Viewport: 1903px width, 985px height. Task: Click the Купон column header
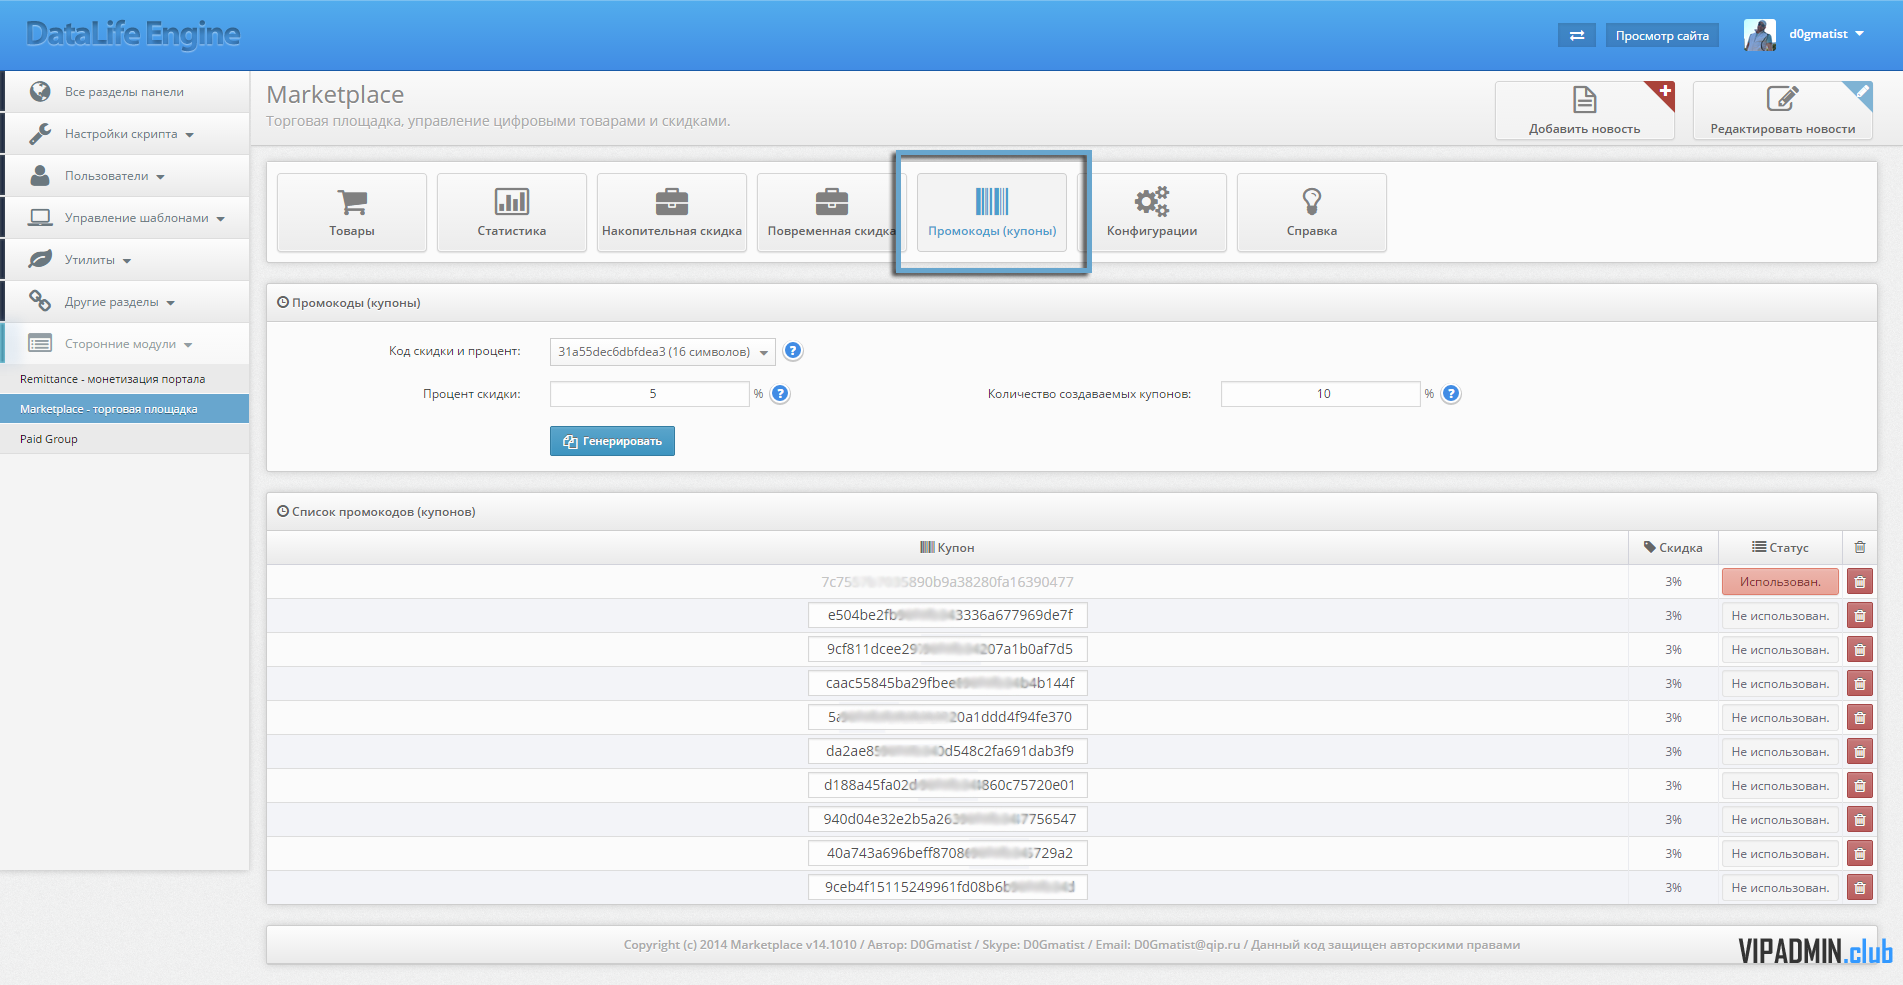(947, 548)
